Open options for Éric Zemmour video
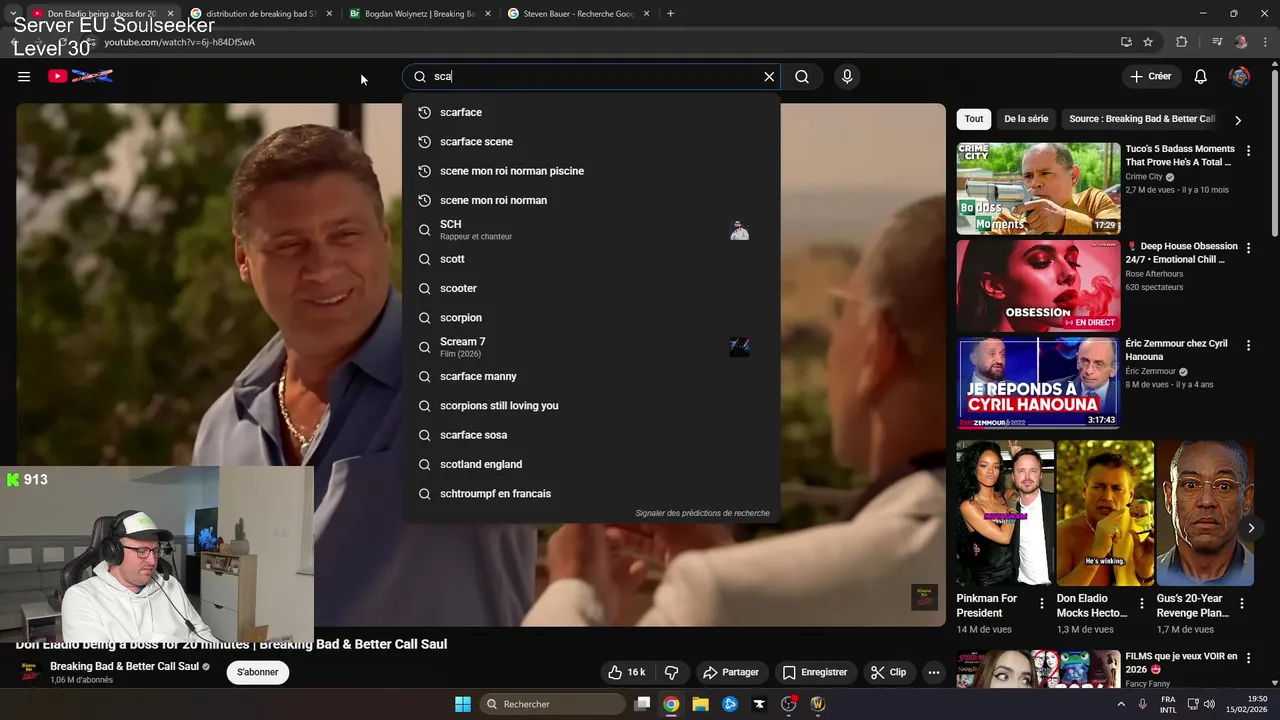The height and width of the screenshot is (720, 1280). (1248, 346)
